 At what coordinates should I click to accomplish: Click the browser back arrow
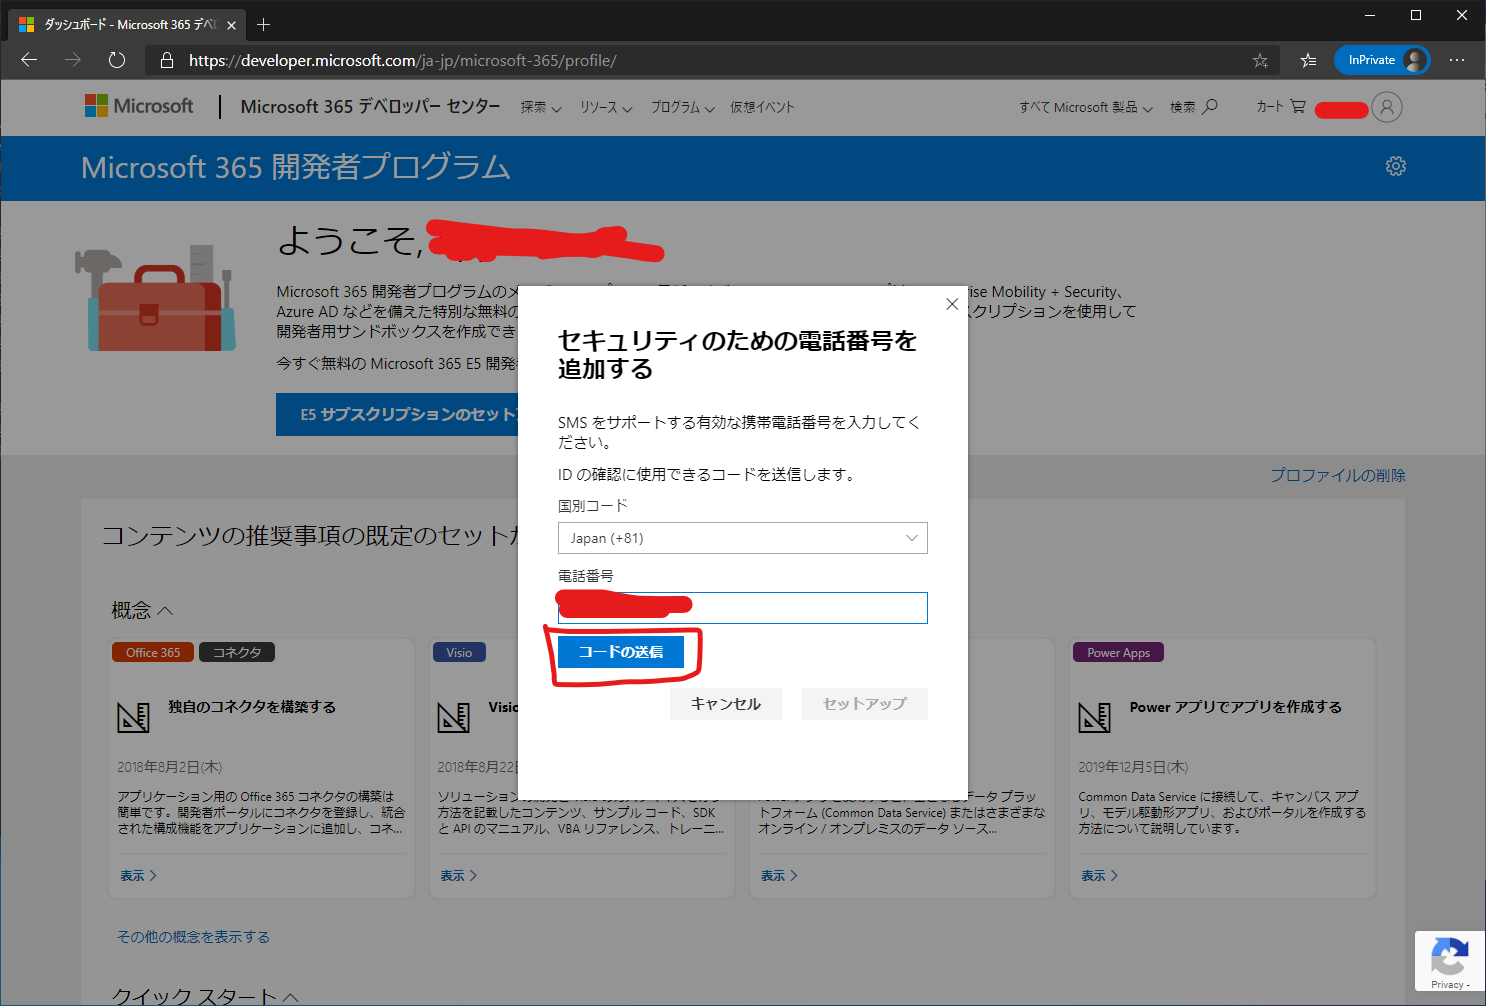click(x=29, y=60)
